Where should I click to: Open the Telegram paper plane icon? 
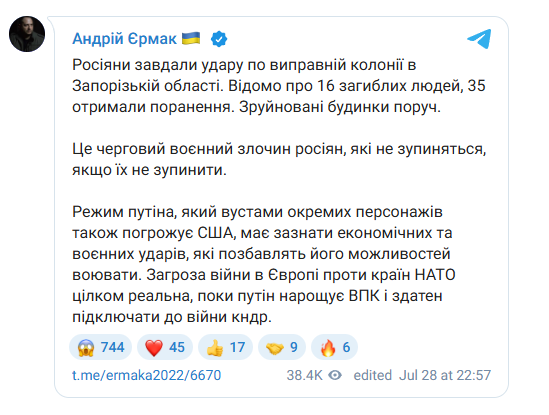tap(479, 39)
